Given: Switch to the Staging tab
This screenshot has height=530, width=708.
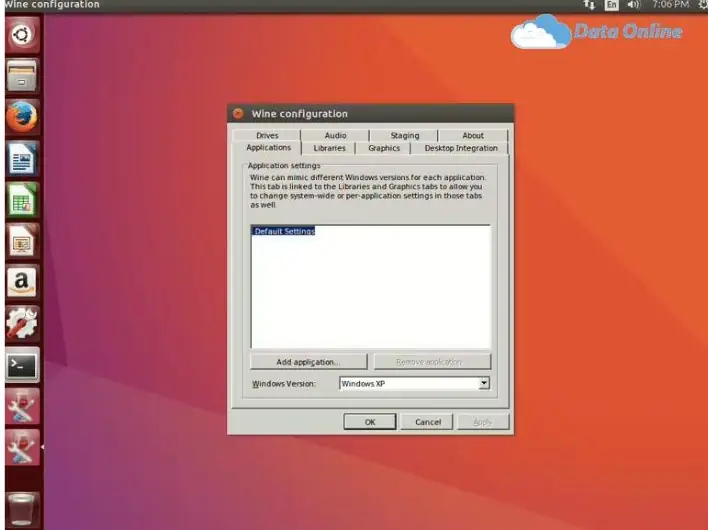Looking at the screenshot, I should (405, 135).
